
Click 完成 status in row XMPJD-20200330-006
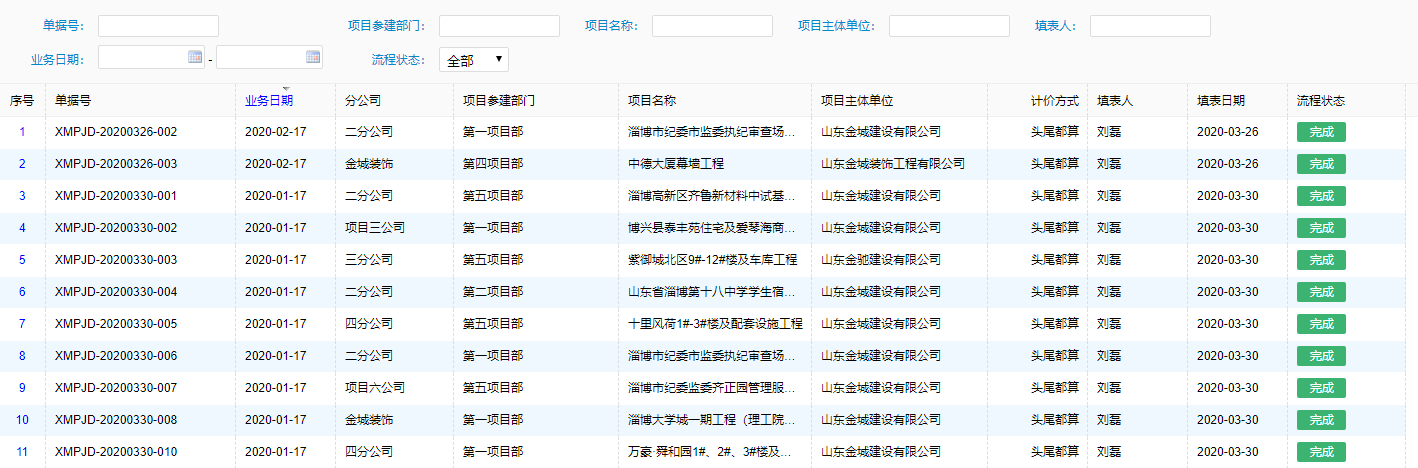1321,356
